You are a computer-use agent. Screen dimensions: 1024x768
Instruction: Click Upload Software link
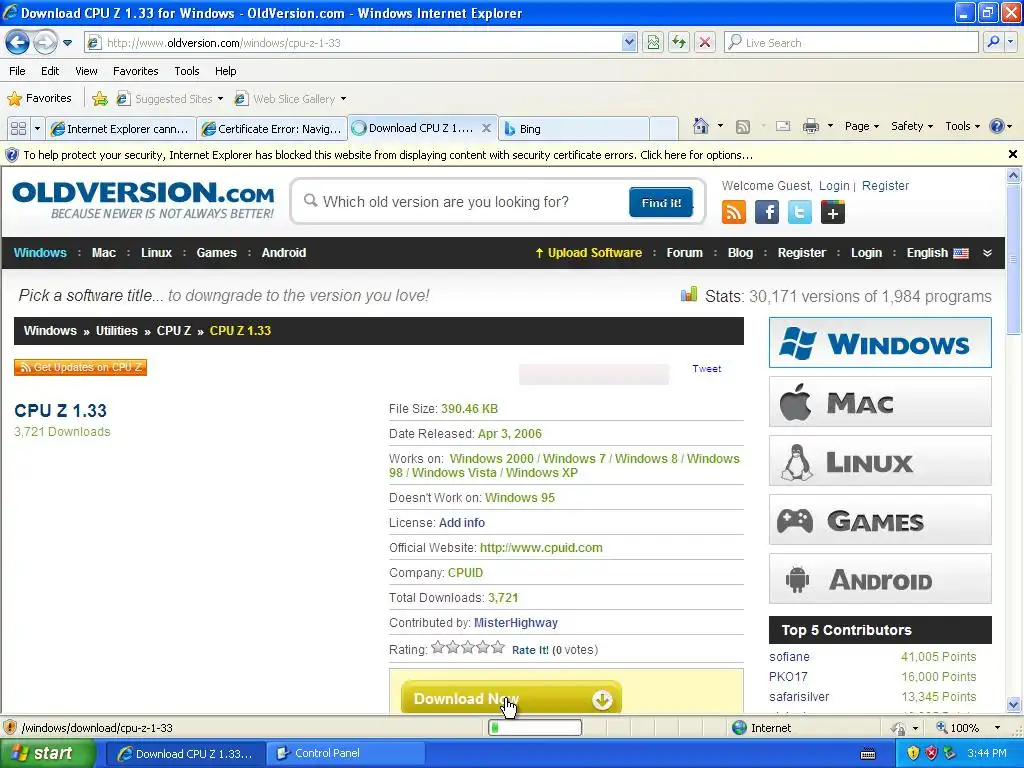point(588,253)
